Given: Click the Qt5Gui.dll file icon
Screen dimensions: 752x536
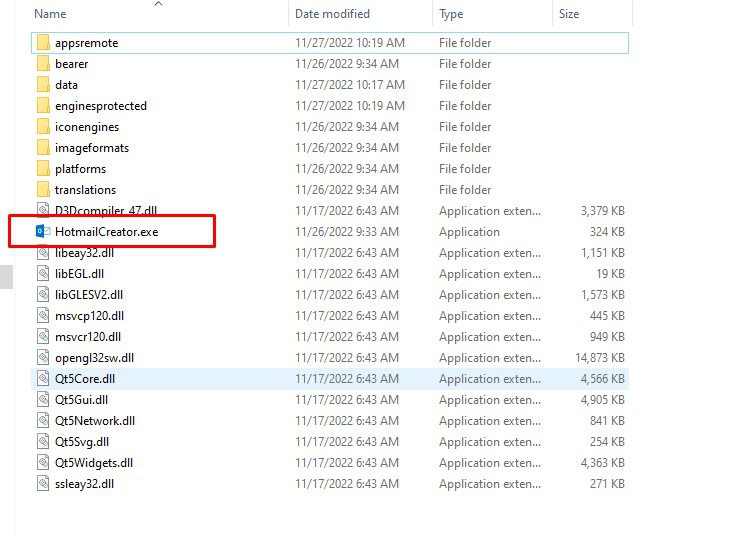Looking at the screenshot, I should (x=43, y=400).
